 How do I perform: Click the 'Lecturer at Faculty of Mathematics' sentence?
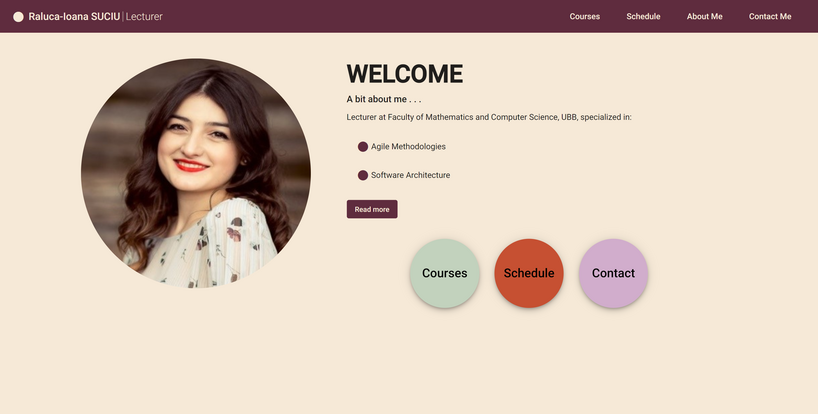coord(489,117)
